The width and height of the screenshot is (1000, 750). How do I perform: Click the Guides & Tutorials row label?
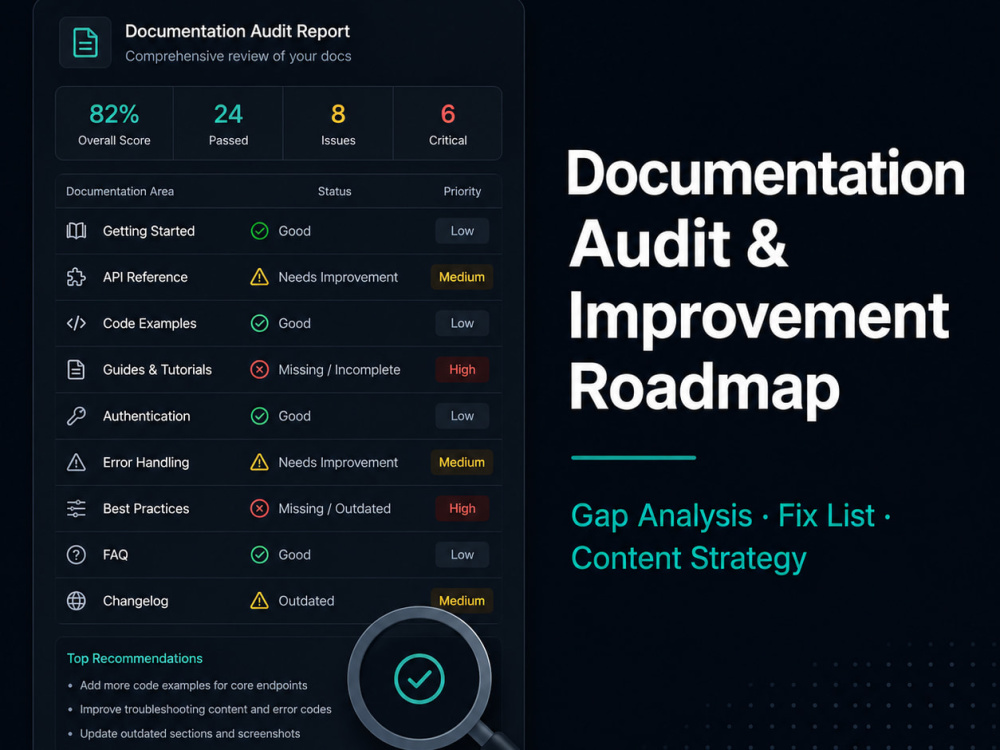point(158,369)
